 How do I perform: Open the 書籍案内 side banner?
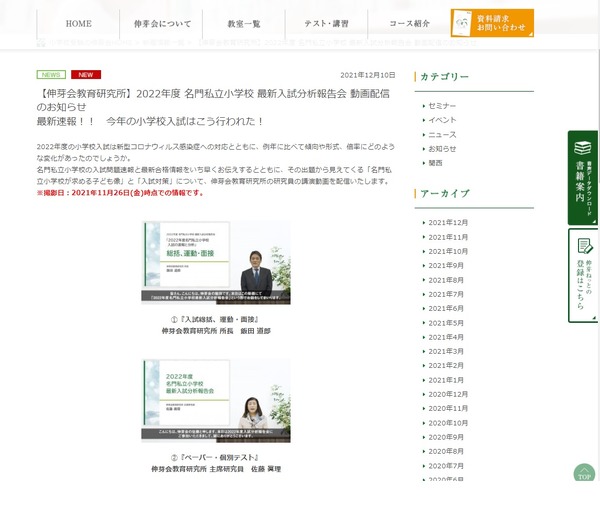pos(583,177)
